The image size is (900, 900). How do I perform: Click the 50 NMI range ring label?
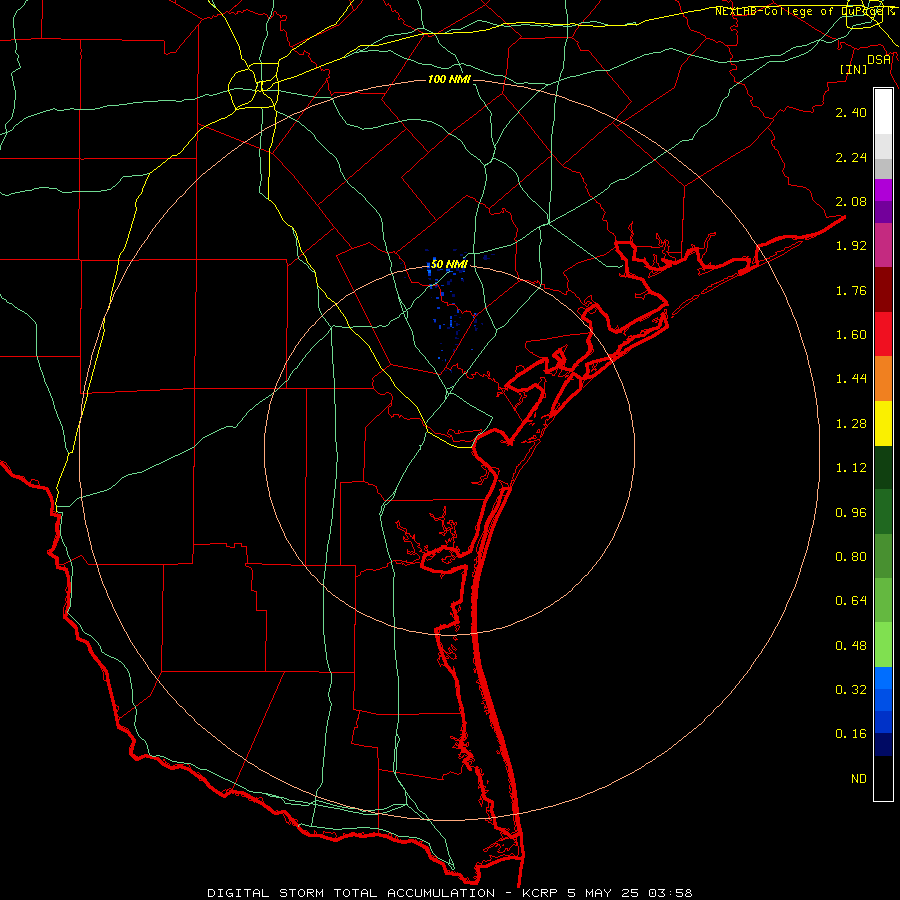(449, 264)
